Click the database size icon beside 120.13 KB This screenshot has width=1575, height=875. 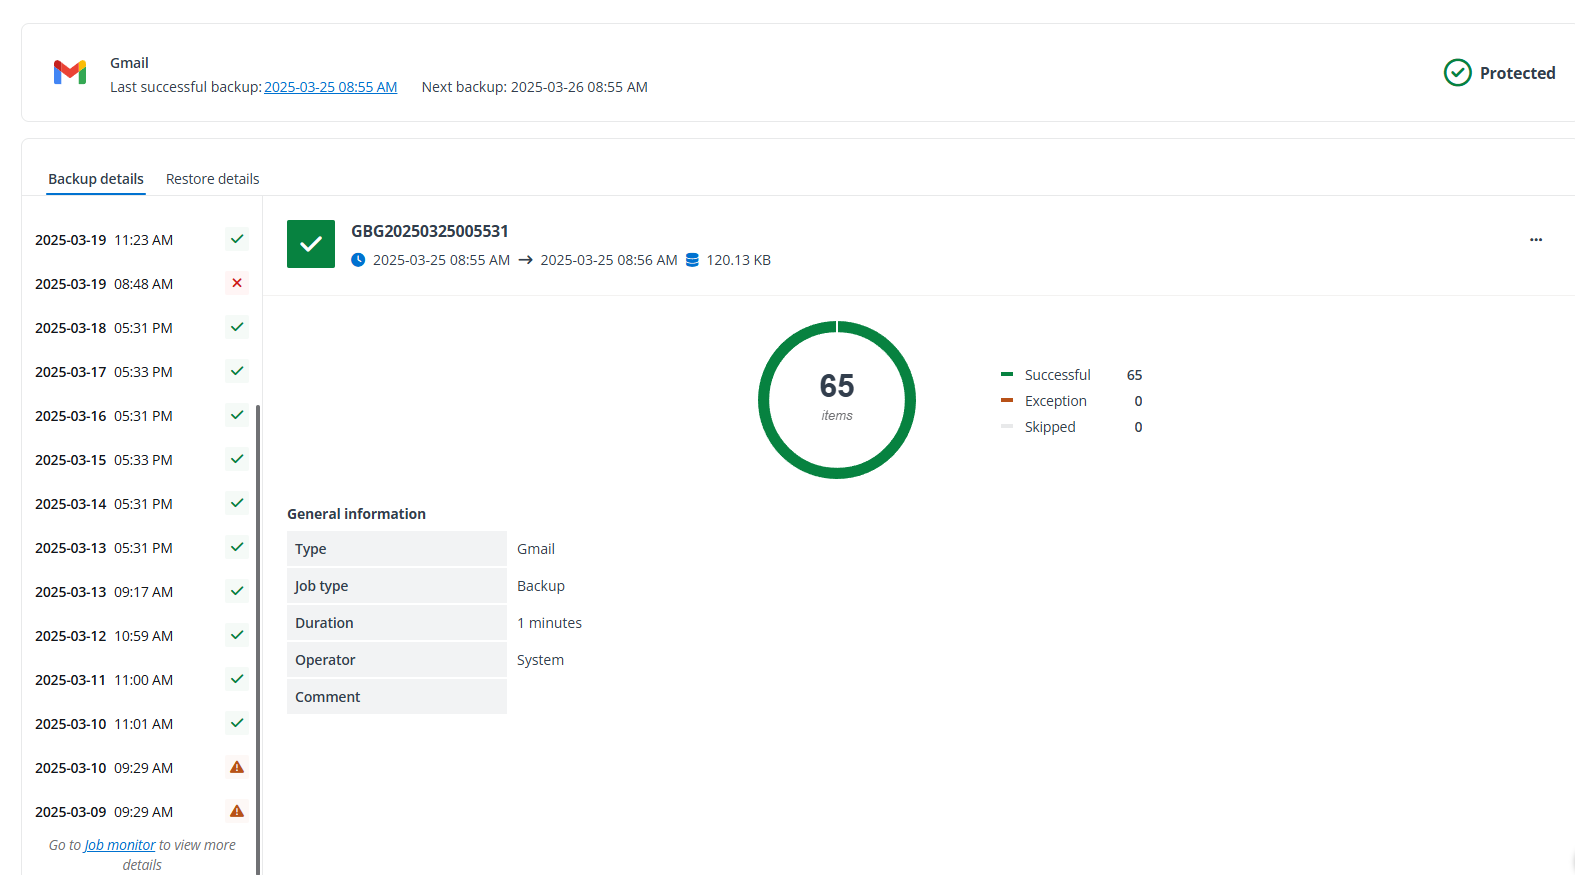692,260
